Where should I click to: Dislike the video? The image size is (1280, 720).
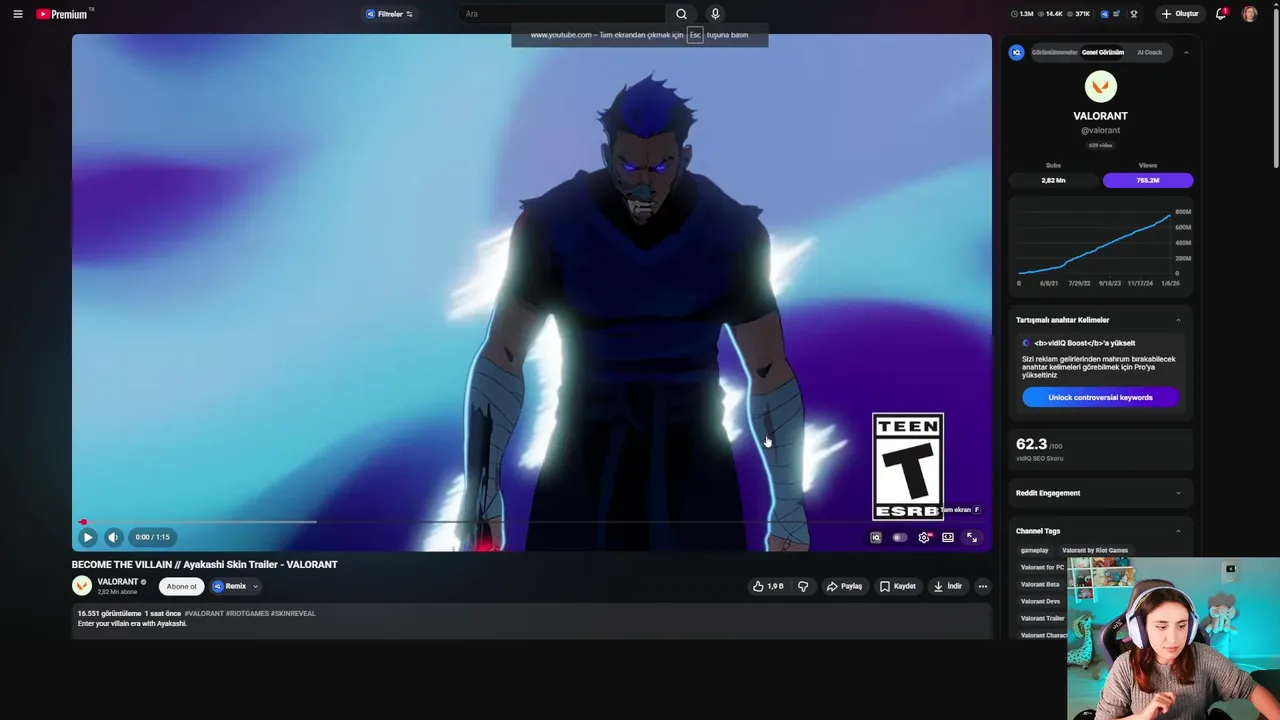coord(803,586)
